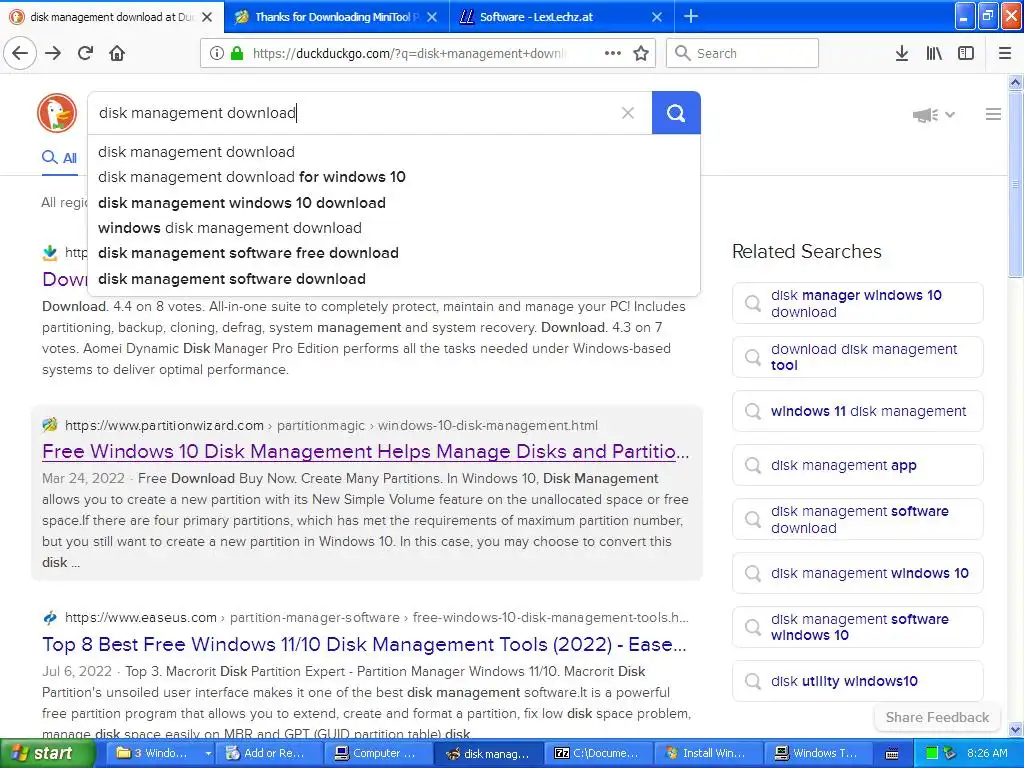This screenshot has width=1024, height=768.
Task: Search related 'disk management windows 10'
Action: coord(857,573)
